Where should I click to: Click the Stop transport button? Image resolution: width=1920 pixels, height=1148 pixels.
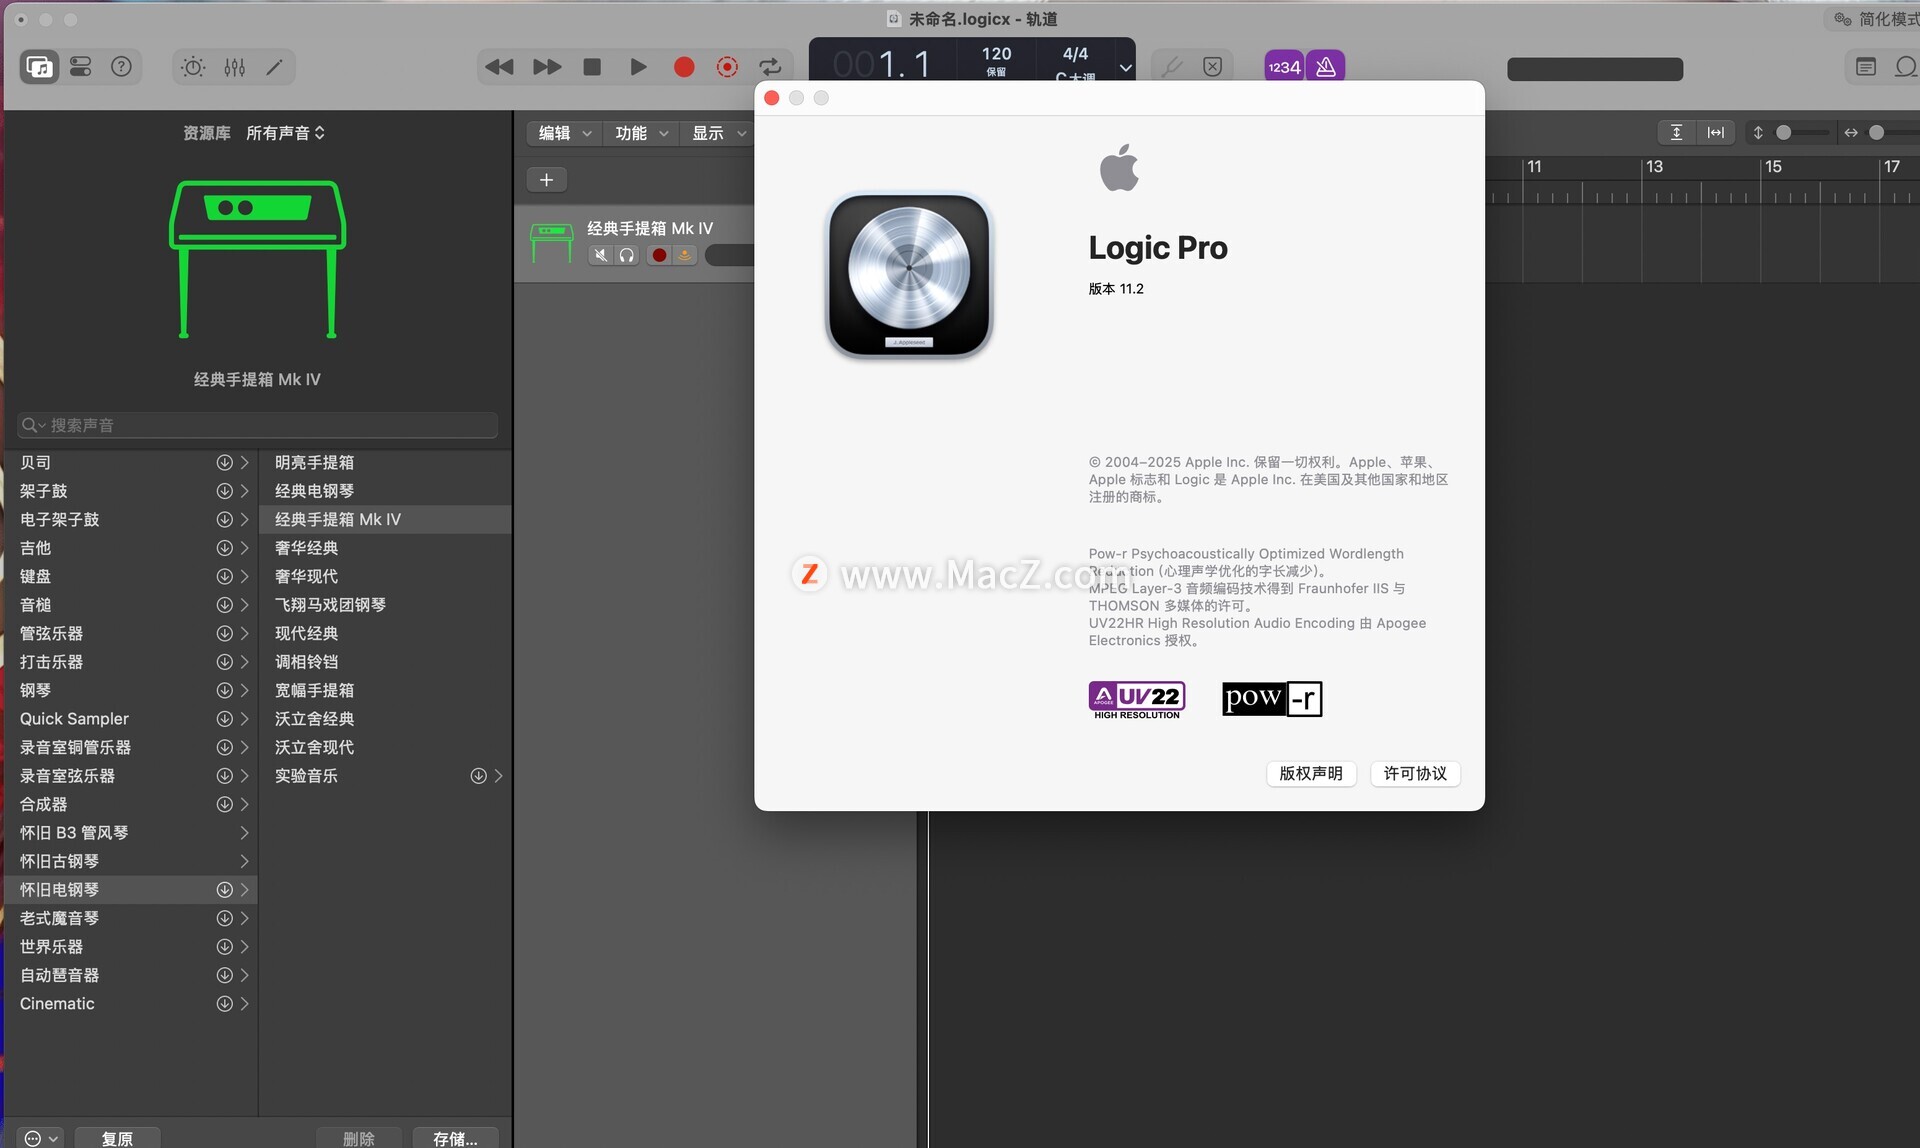click(x=592, y=67)
